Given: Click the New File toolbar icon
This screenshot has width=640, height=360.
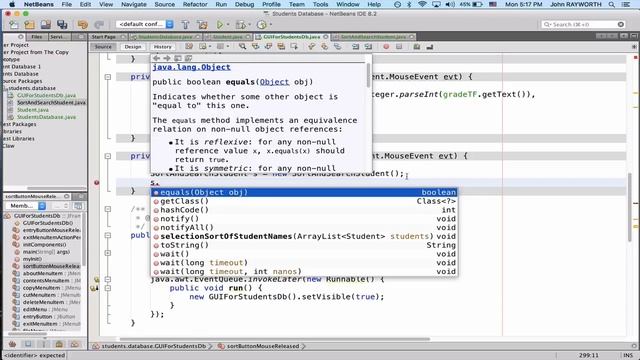Looking at the screenshot, I should coord(13,24).
